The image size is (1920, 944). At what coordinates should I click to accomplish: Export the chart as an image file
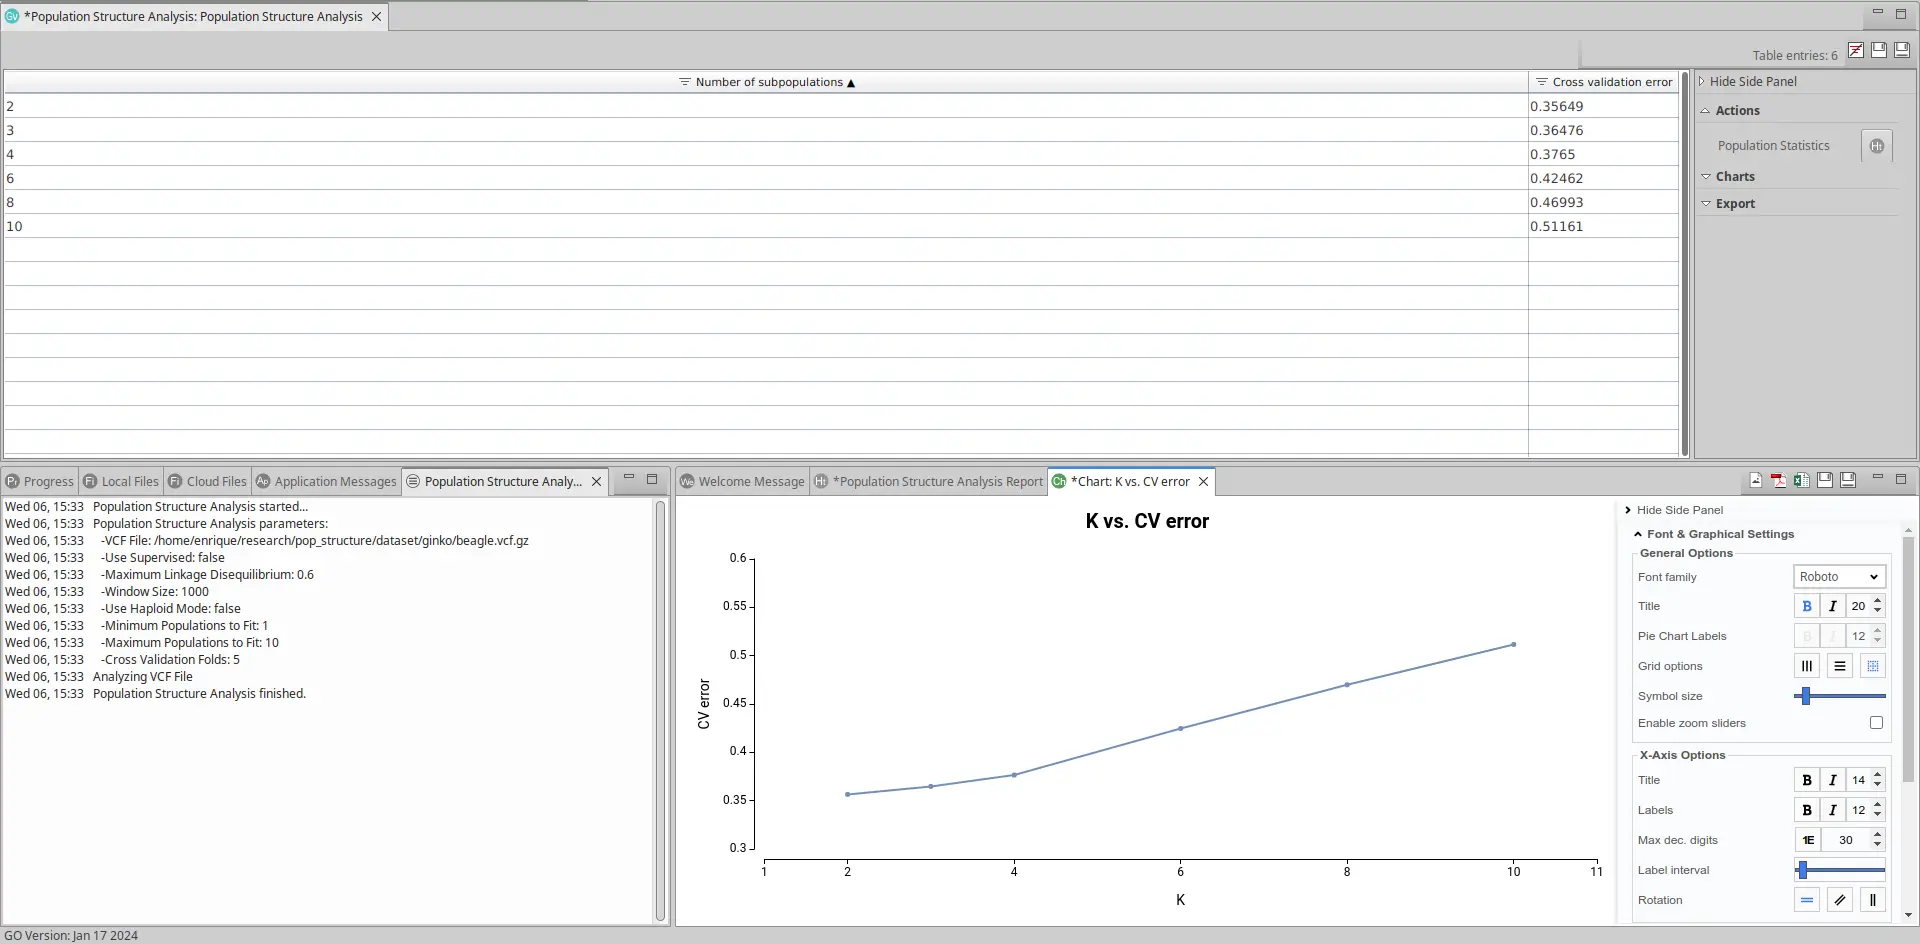pos(1756,481)
